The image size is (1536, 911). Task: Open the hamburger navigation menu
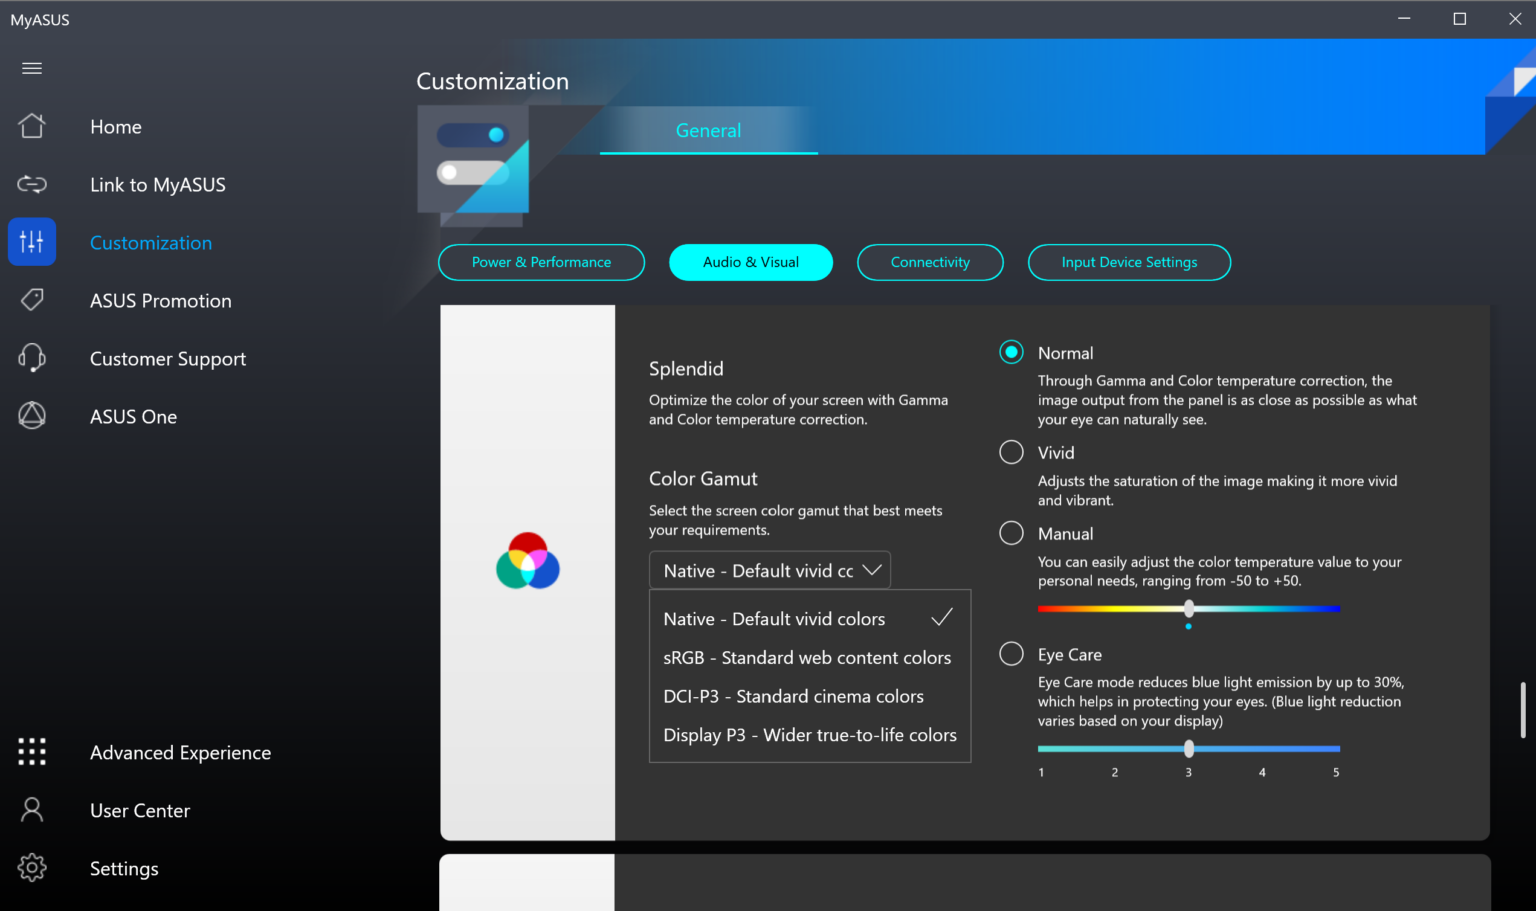tap(32, 68)
